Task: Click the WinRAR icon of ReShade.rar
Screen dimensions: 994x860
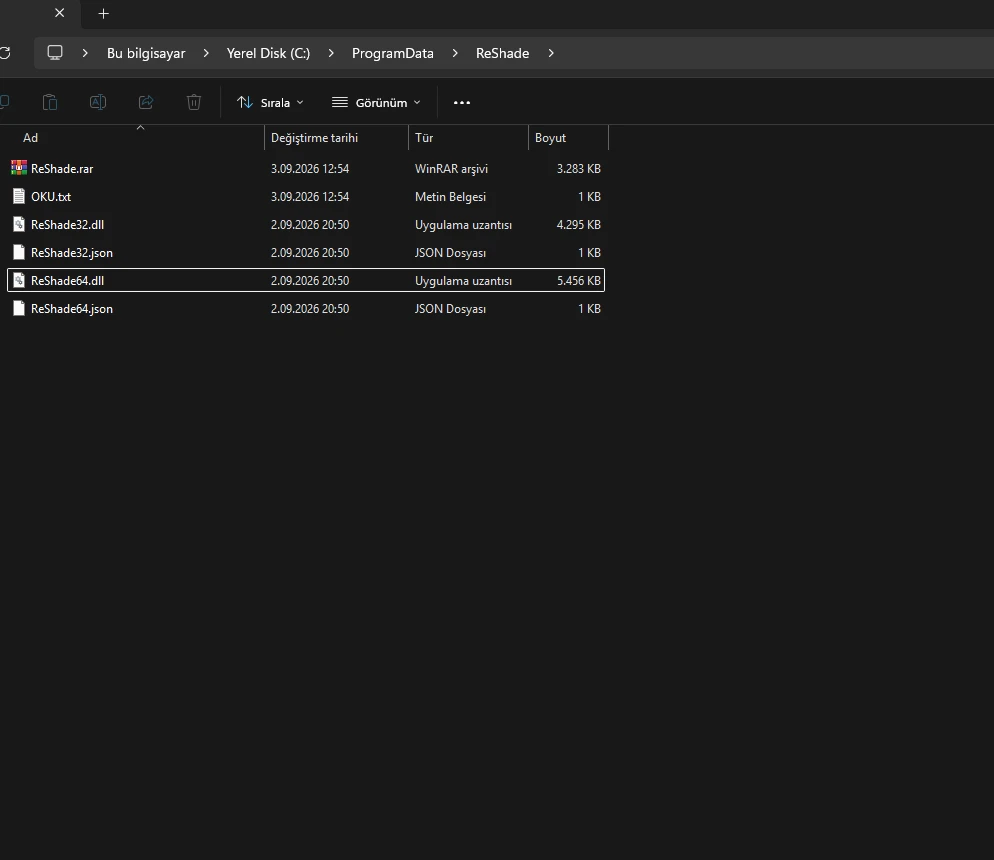Action: point(19,168)
